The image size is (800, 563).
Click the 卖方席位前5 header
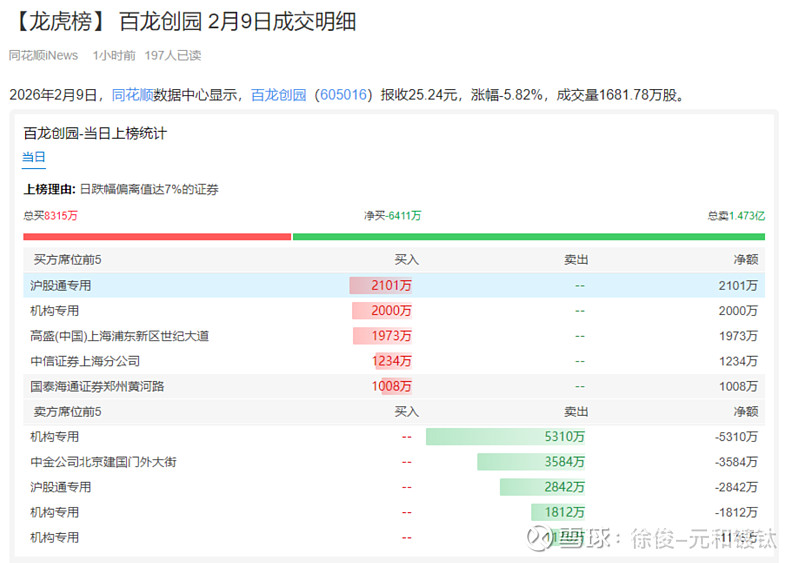click(67, 411)
